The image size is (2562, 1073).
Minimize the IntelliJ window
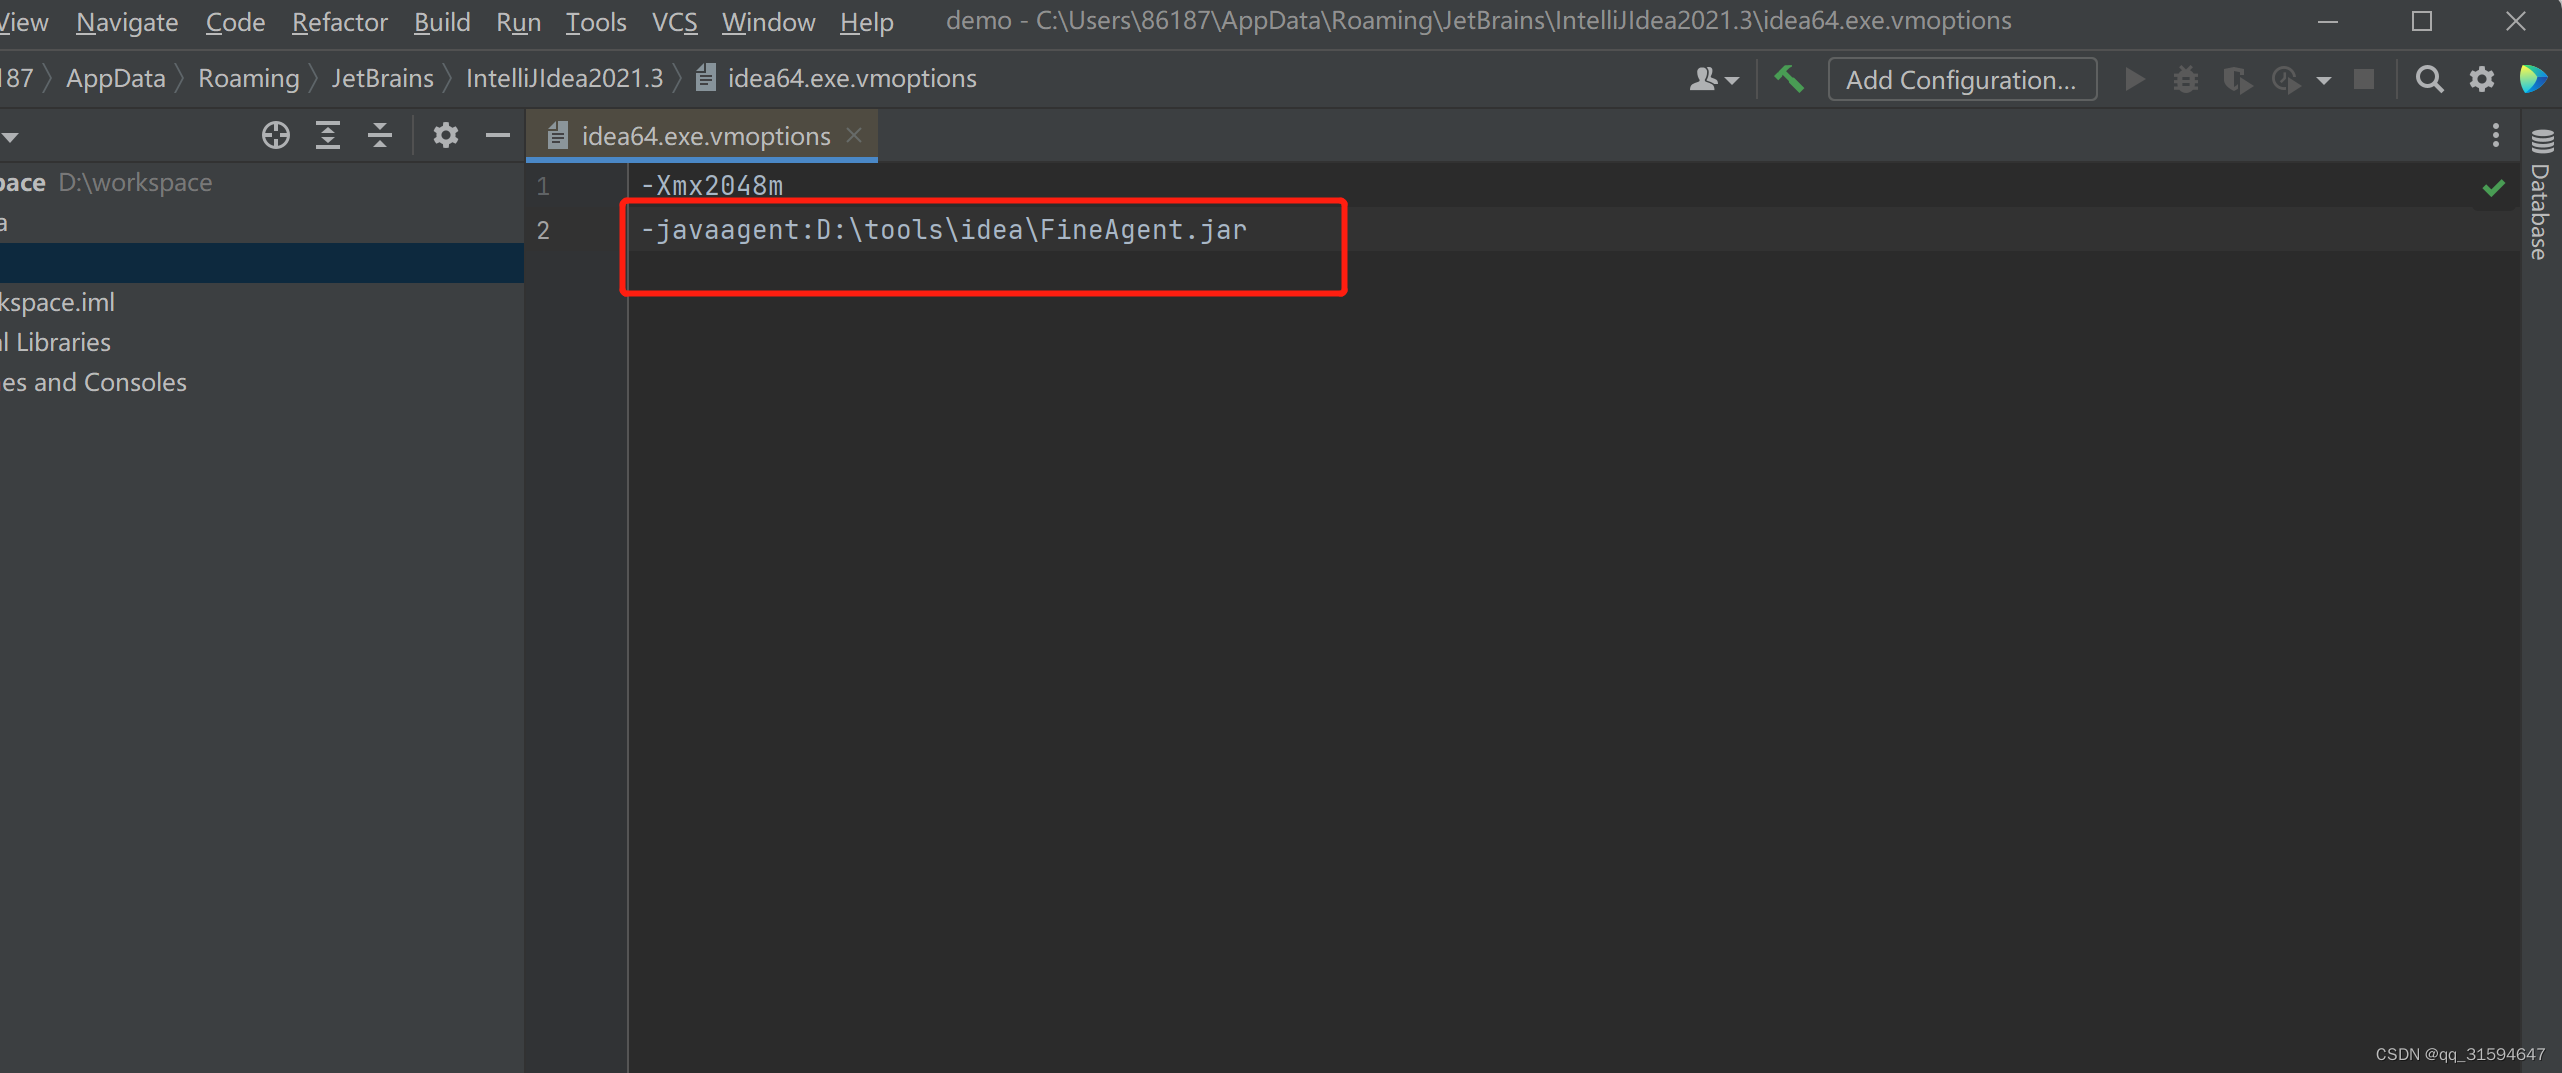coord(2328,22)
